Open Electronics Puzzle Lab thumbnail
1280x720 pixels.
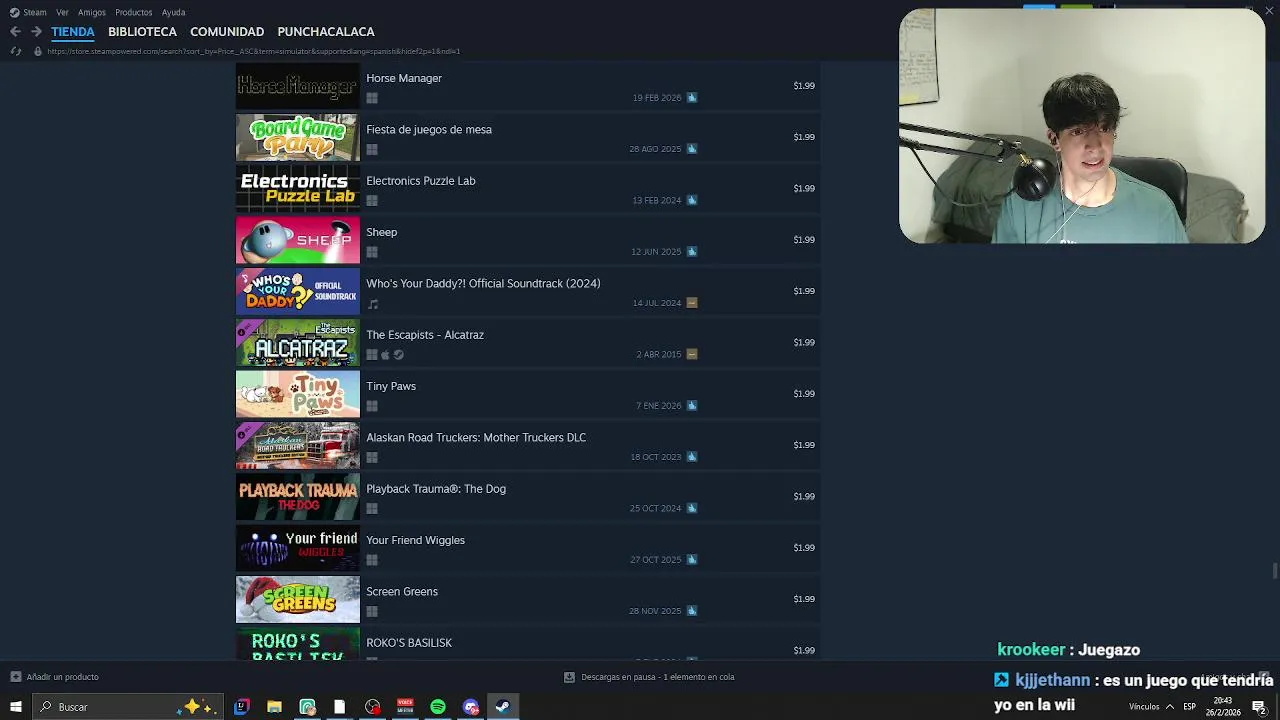point(298,188)
